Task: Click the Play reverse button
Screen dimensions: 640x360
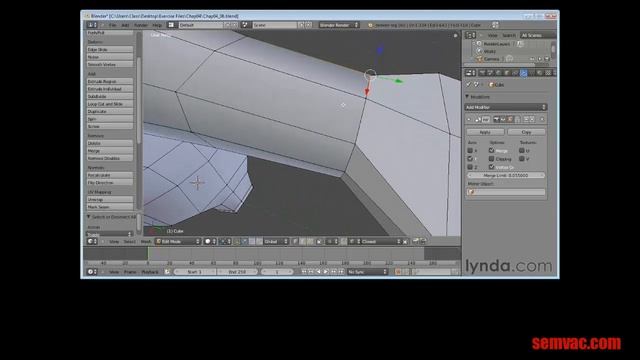Action: (318, 272)
